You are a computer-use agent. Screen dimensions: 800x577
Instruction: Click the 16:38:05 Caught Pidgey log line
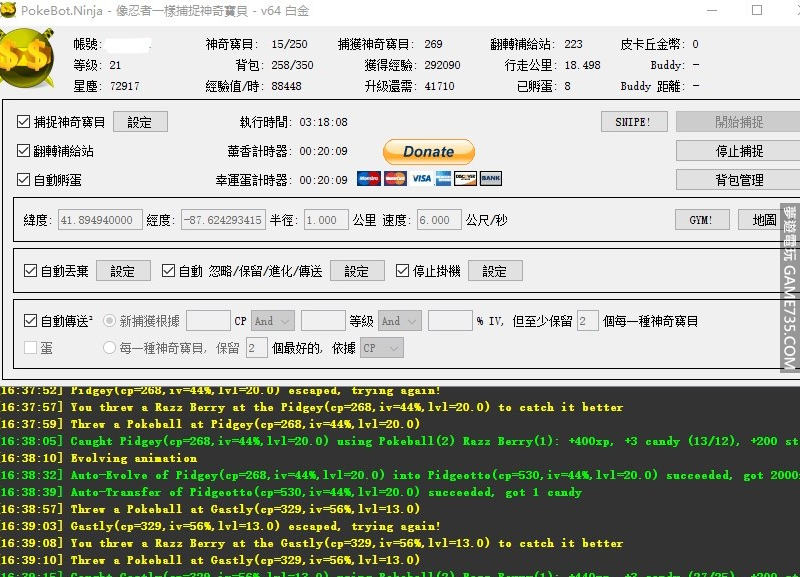coord(400,441)
